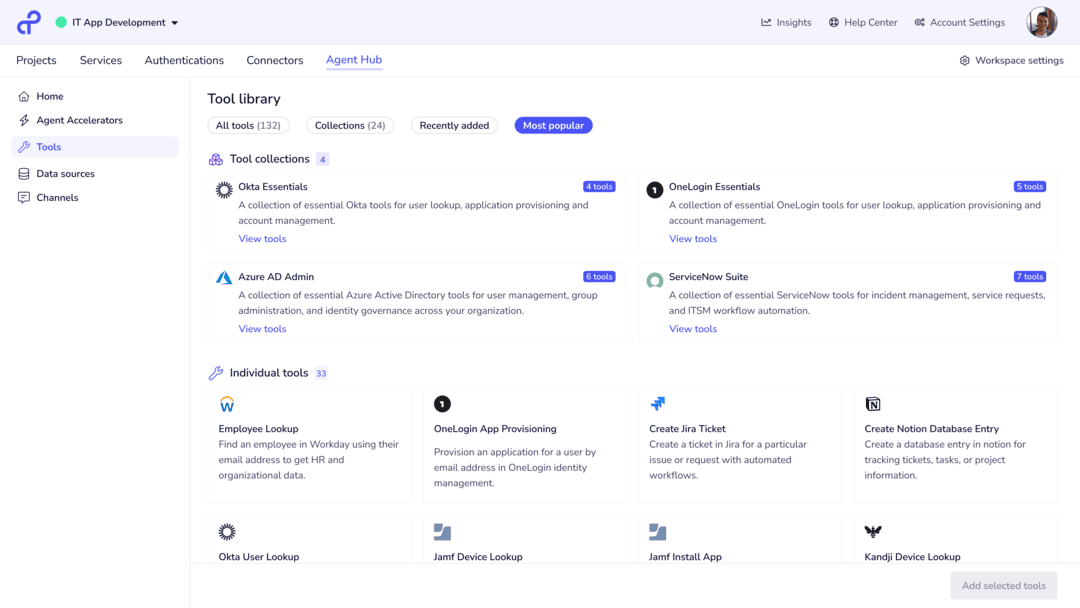
Task: Click the ServiceNow Suite logo icon
Action: coord(654,280)
